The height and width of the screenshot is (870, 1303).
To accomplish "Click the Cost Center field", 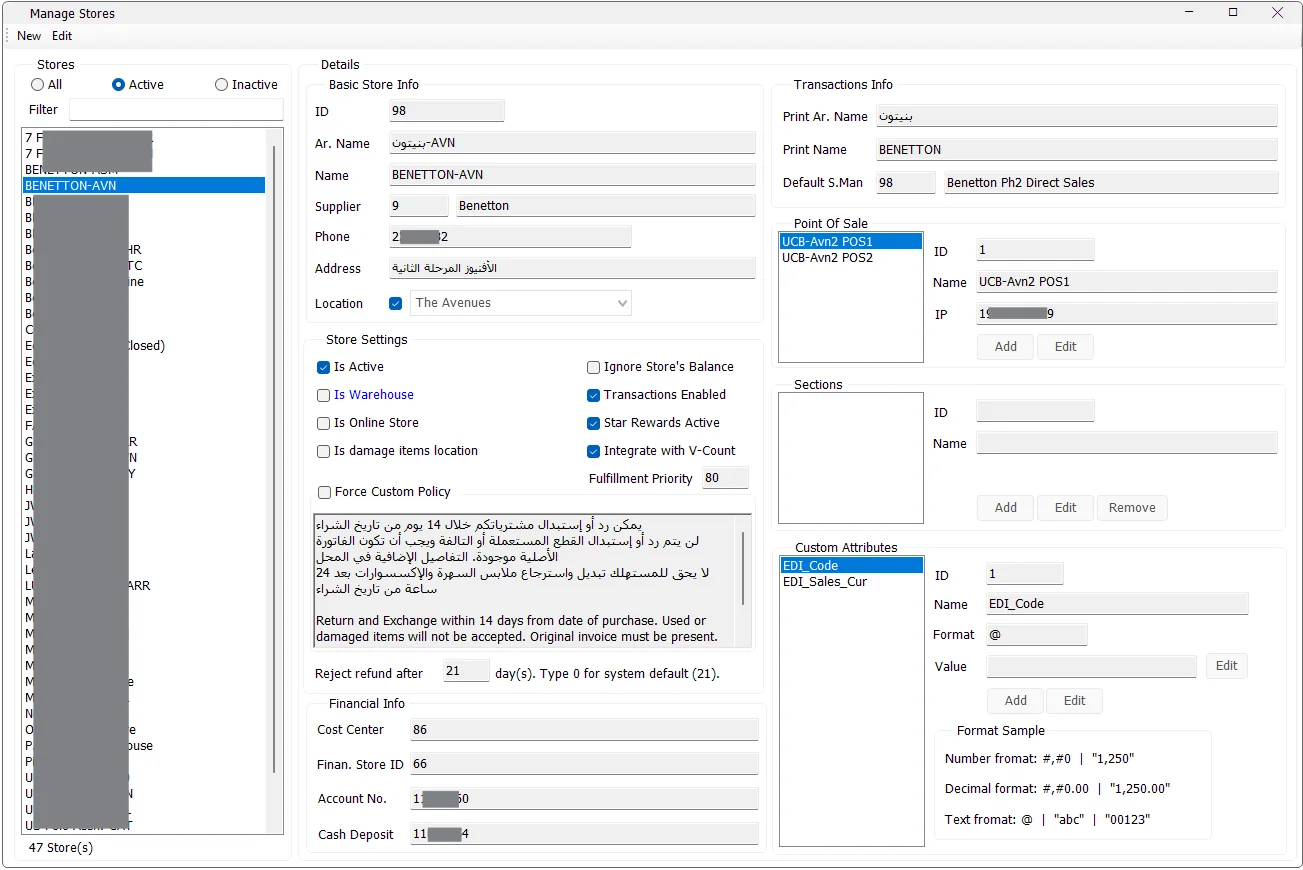I will (584, 731).
